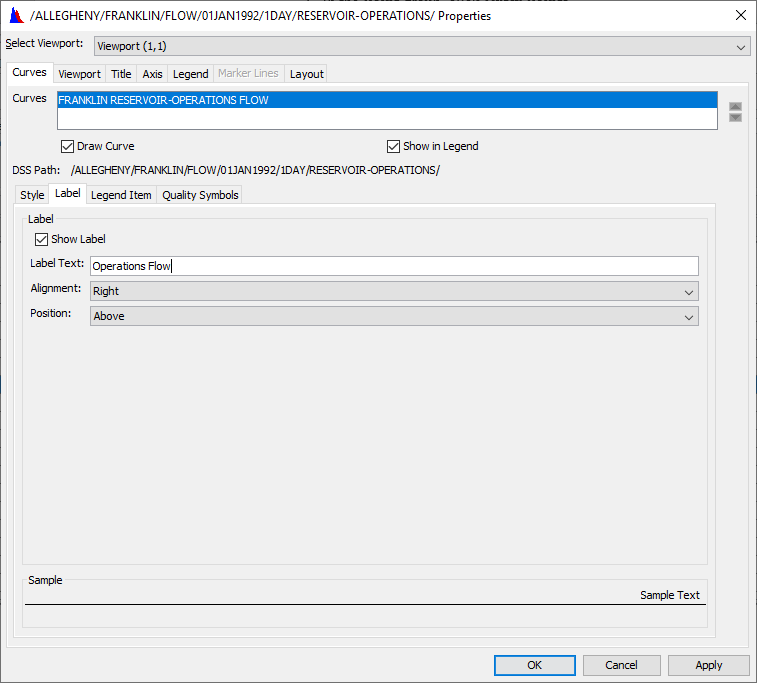This screenshot has width=757, height=683.
Task: Disable the Show Label checkbox
Action: [x=41, y=239]
